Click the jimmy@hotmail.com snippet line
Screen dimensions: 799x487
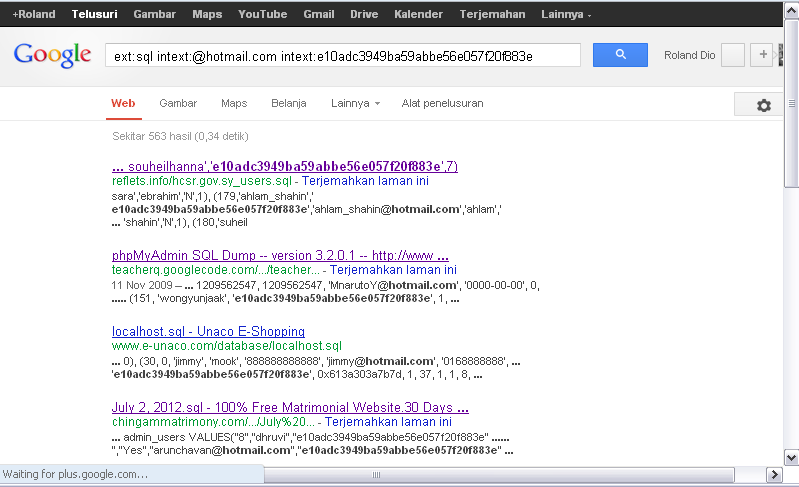pyautogui.click(x=316, y=362)
